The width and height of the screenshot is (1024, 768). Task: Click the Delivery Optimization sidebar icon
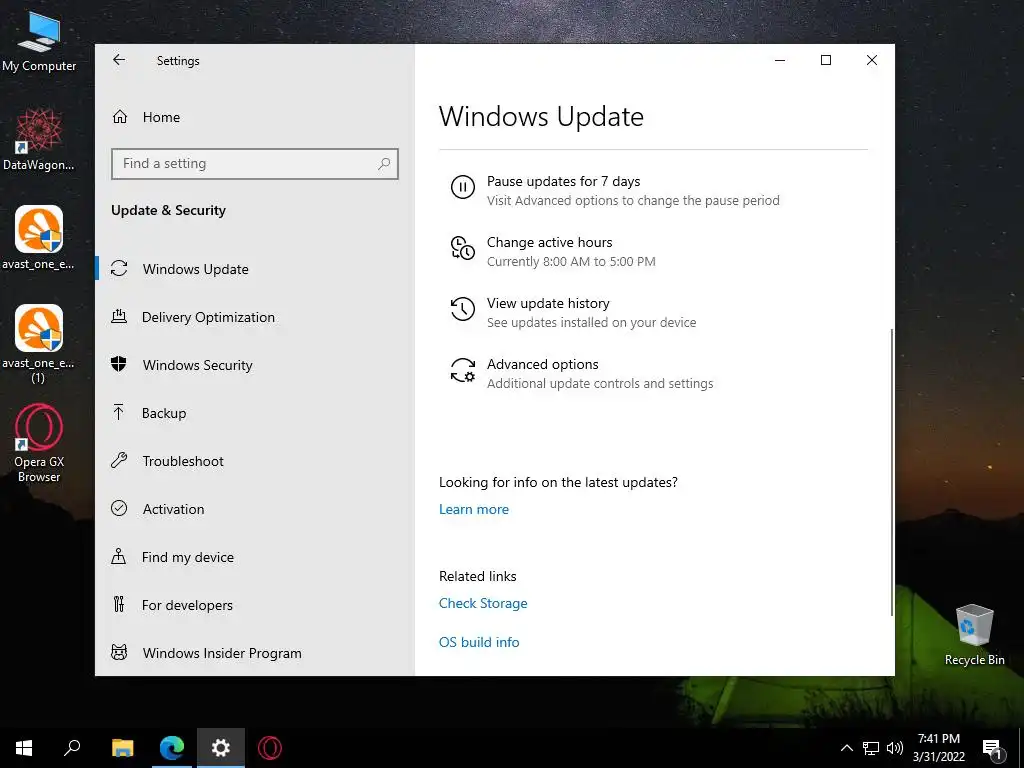coord(119,317)
